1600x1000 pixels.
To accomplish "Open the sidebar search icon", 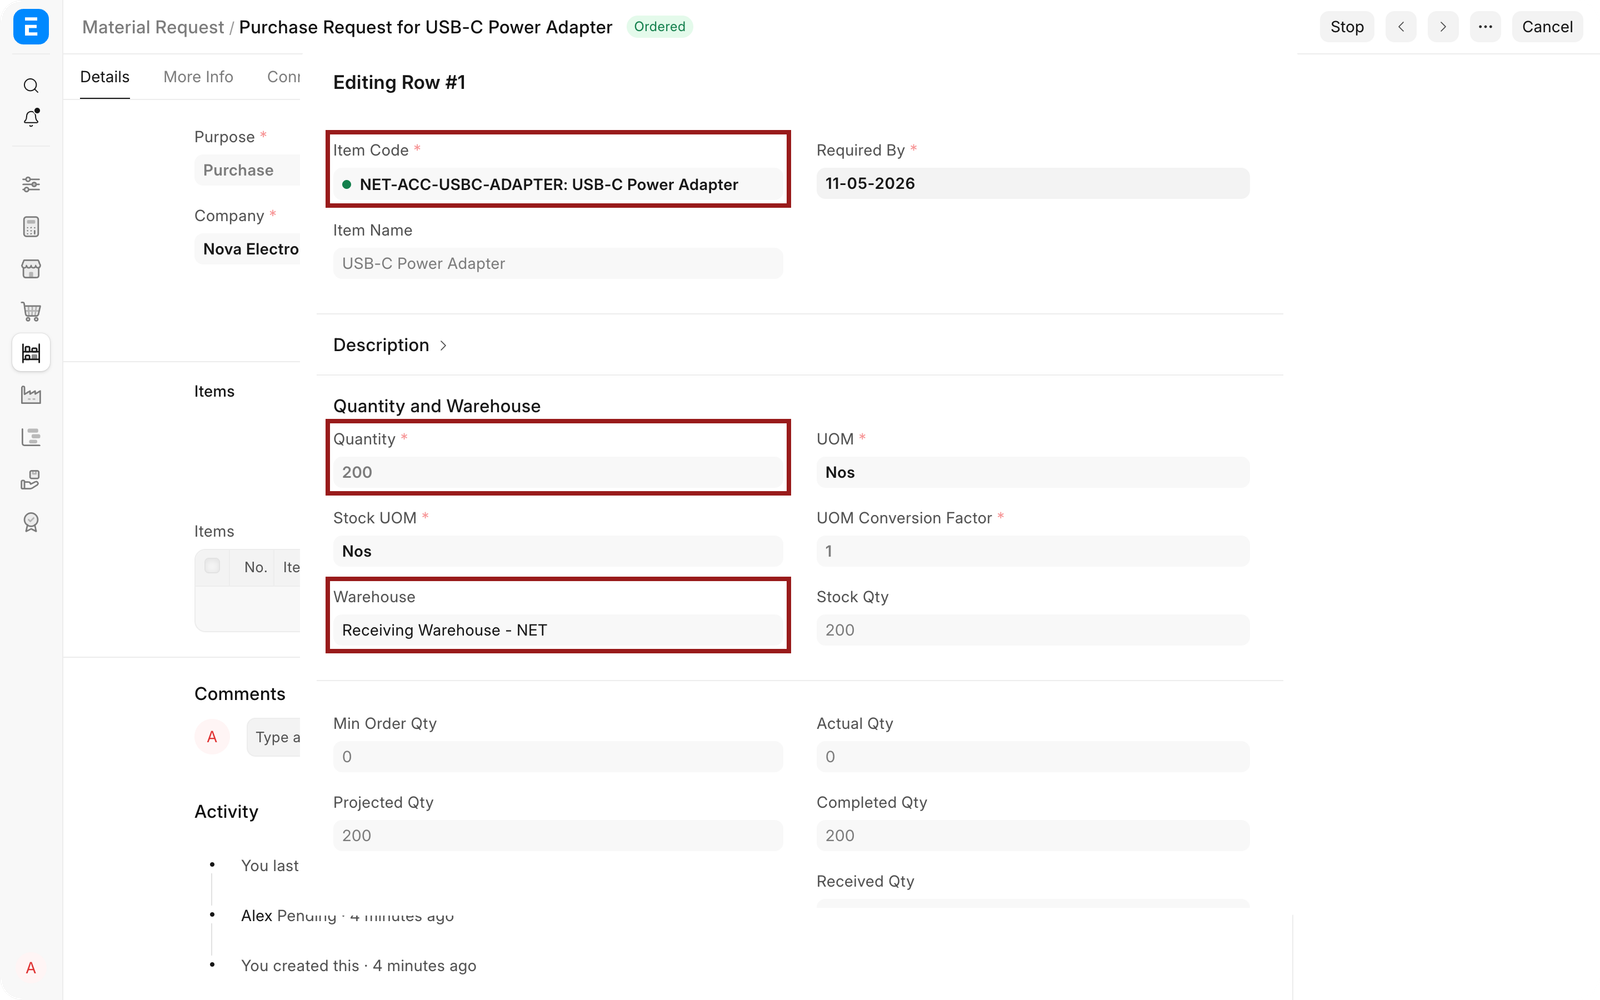I will click(31, 86).
